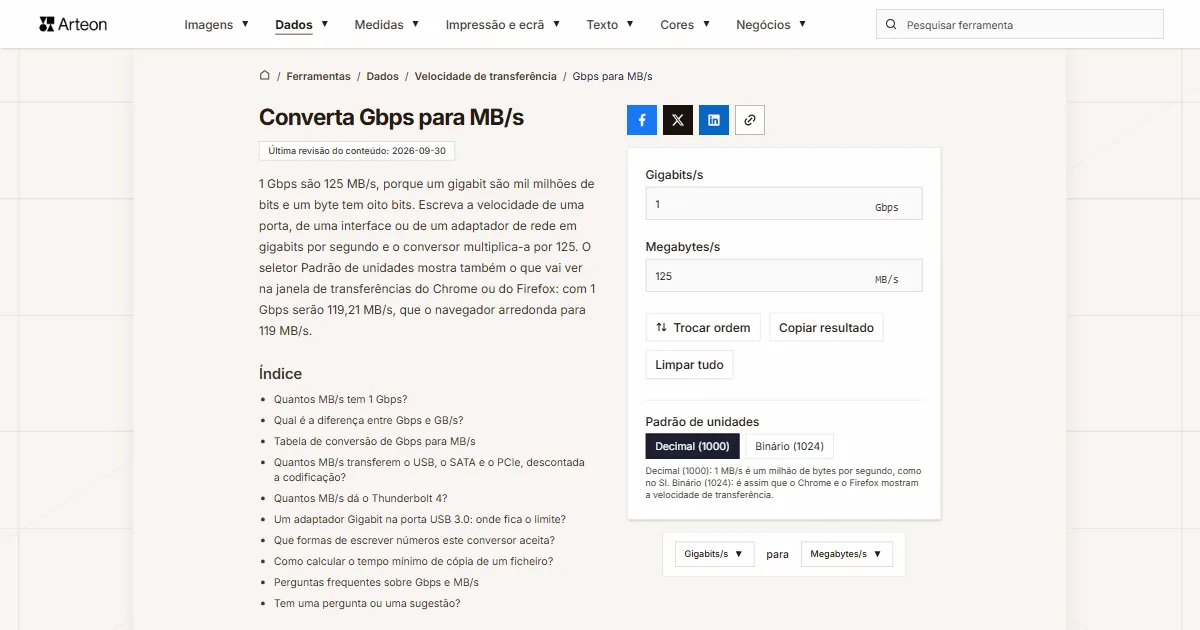Image resolution: width=1200 pixels, height=630 pixels.
Task: Jump to Perguntas frequentes sobre Gbps
Action: pos(376,582)
